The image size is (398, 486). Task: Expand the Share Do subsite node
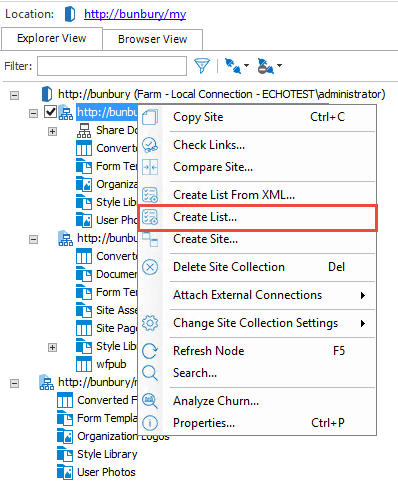click(52, 131)
